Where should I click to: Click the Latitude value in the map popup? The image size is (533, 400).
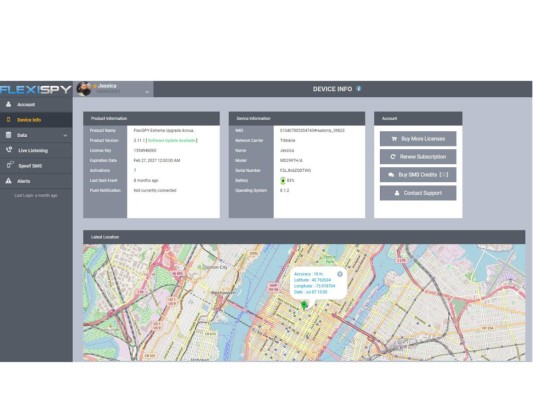click(321, 280)
